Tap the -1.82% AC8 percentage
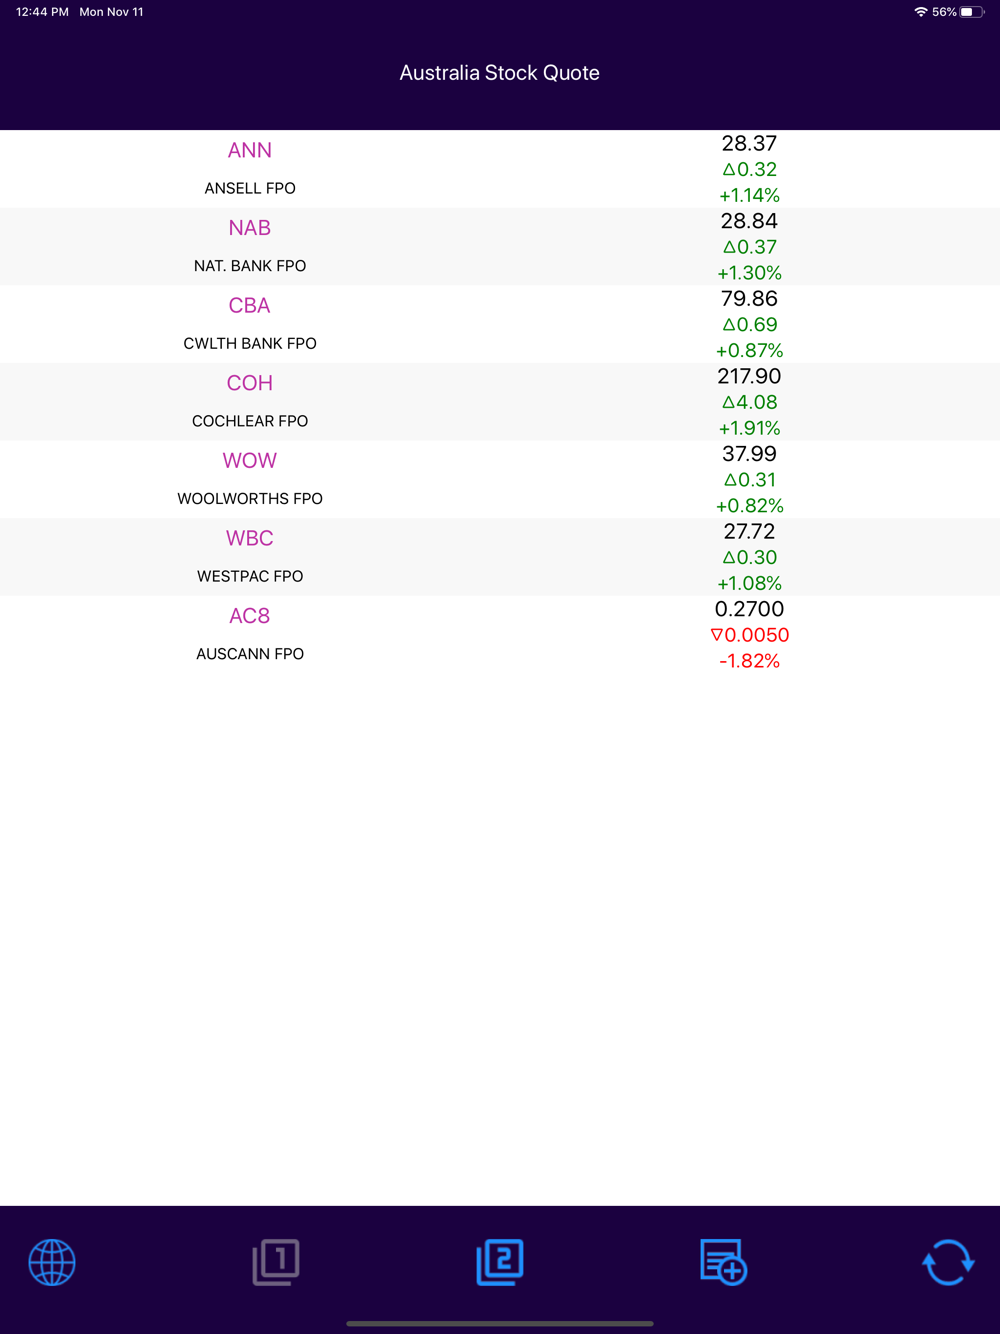The width and height of the screenshot is (1000, 1334). 750,661
